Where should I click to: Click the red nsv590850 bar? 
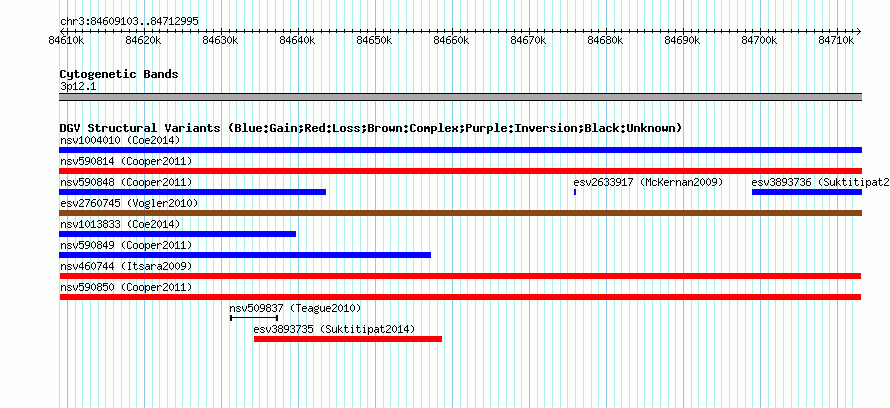[x=460, y=297]
